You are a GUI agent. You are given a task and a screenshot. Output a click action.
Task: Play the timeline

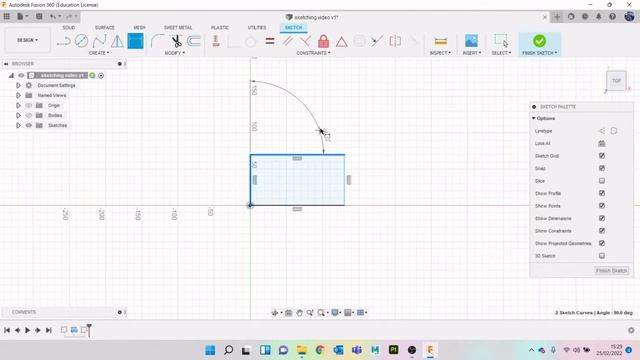point(27,330)
